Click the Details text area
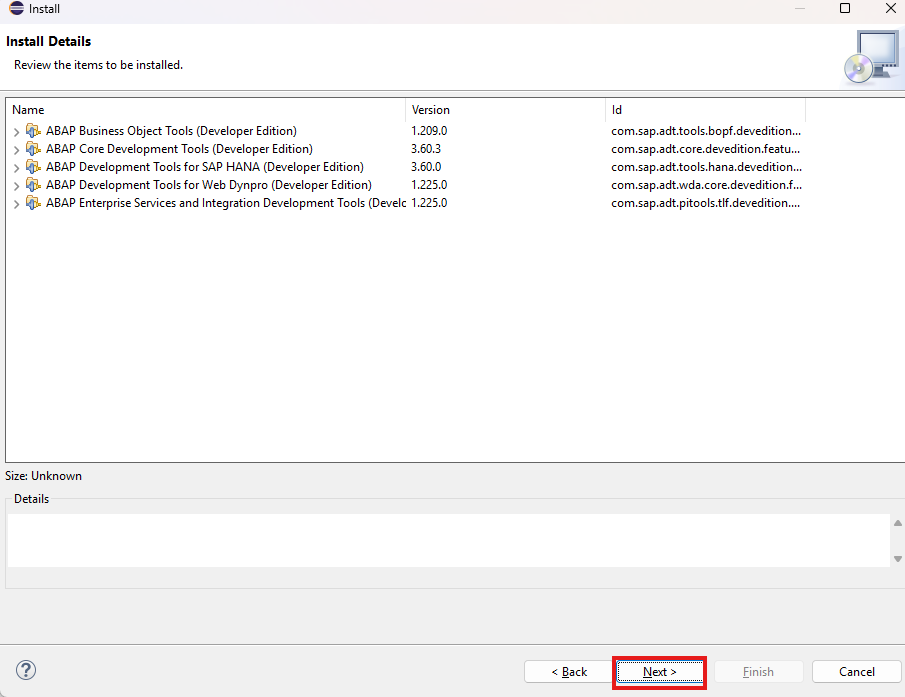The image size is (905, 697). [448, 540]
